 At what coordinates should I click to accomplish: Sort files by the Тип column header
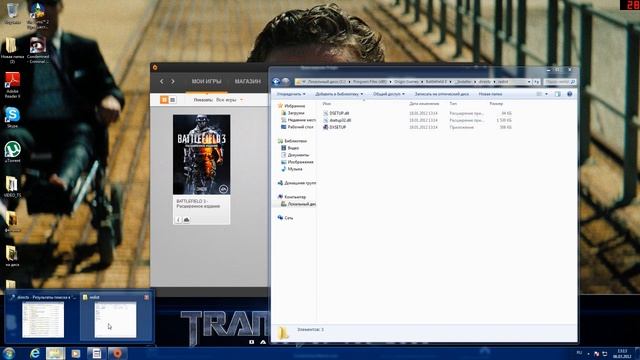[453, 104]
